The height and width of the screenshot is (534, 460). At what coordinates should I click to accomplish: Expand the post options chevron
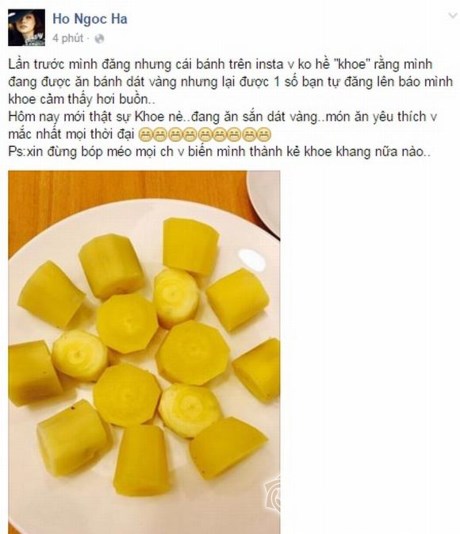click(x=453, y=15)
